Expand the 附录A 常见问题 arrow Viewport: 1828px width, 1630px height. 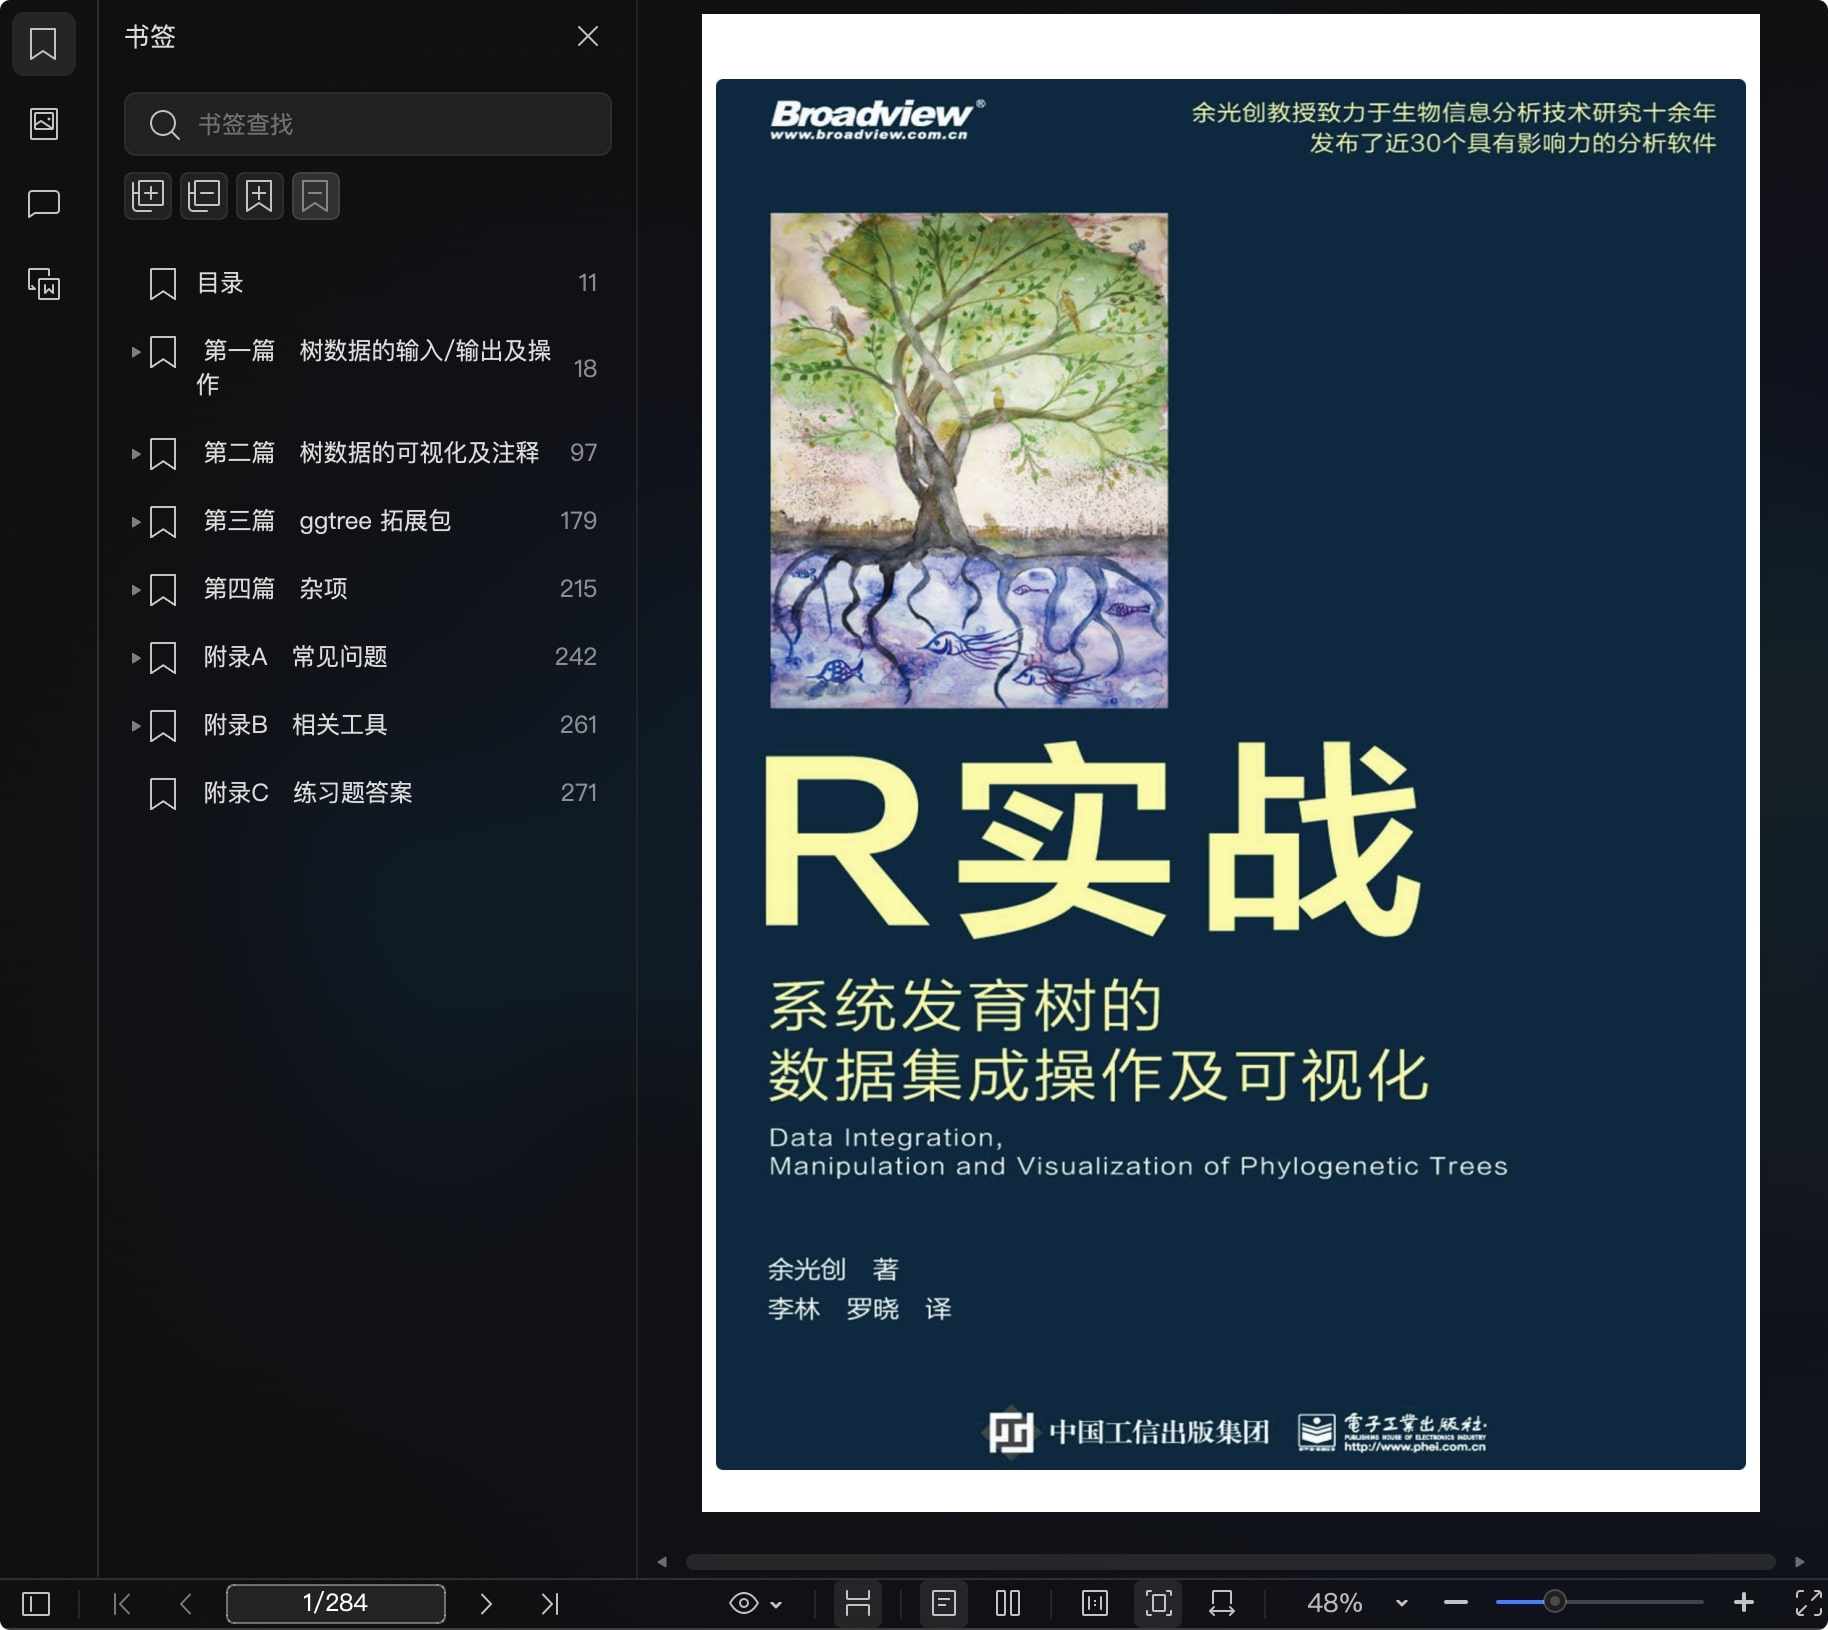136,658
